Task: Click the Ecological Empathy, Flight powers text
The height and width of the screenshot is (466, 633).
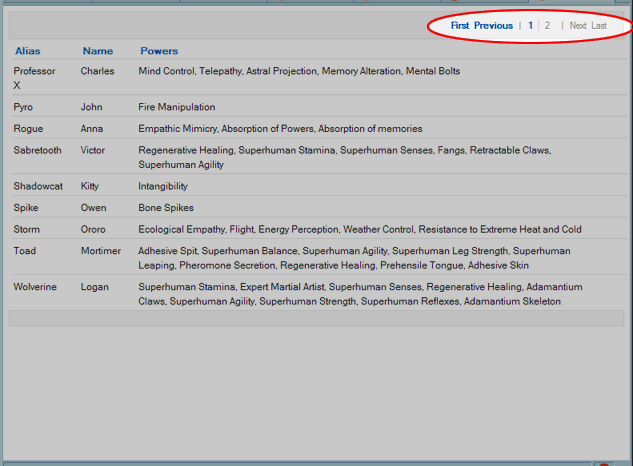Action: click(360, 229)
